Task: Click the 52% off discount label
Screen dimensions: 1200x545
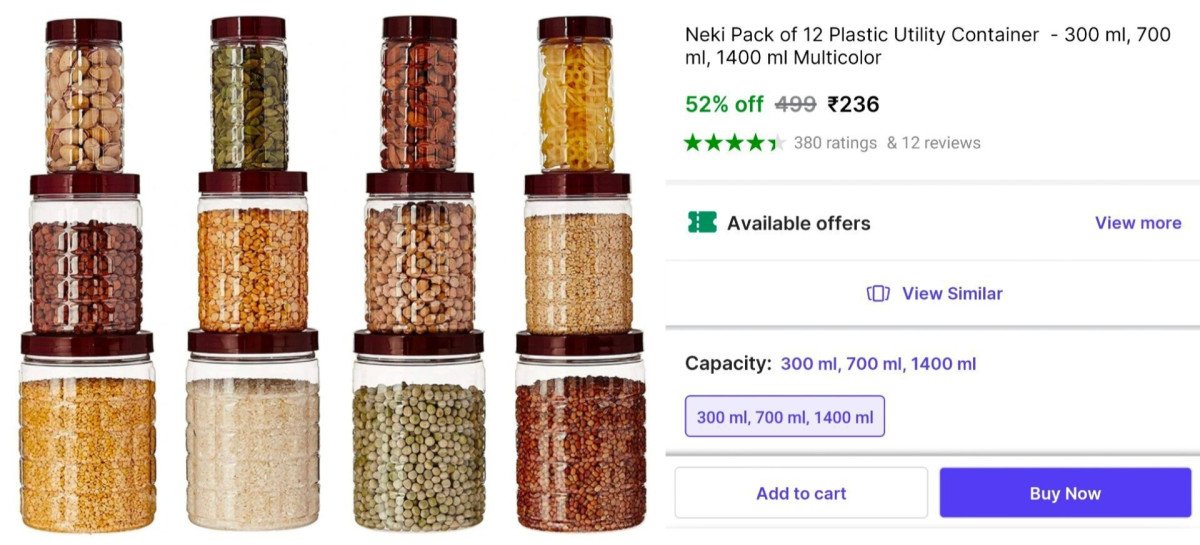Action: [x=724, y=104]
